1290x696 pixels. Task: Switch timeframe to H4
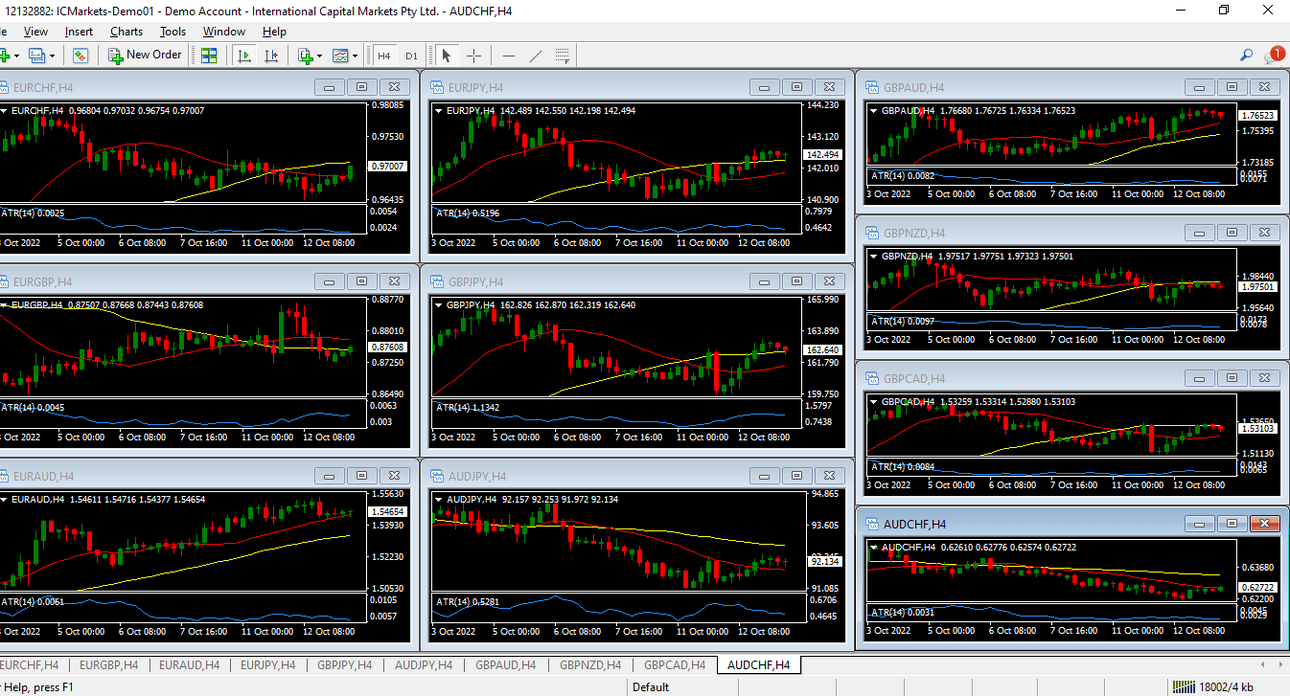click(x=384, y=55)
